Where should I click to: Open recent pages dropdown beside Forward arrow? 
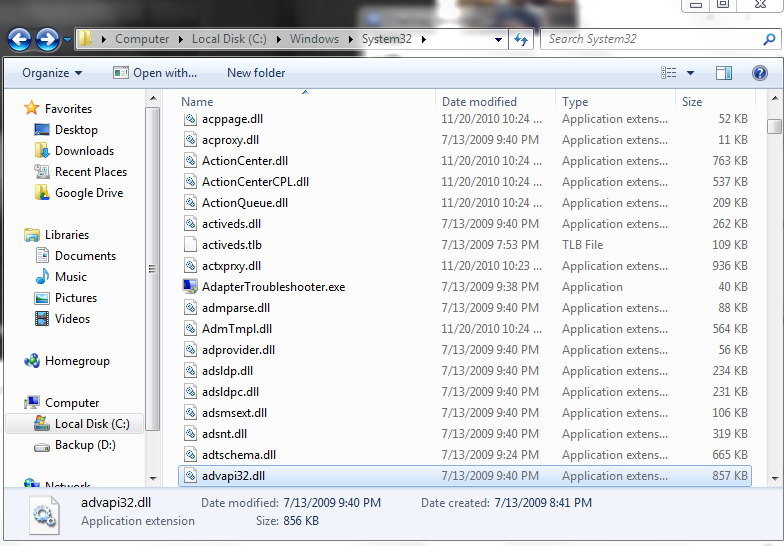click(67, 40)
